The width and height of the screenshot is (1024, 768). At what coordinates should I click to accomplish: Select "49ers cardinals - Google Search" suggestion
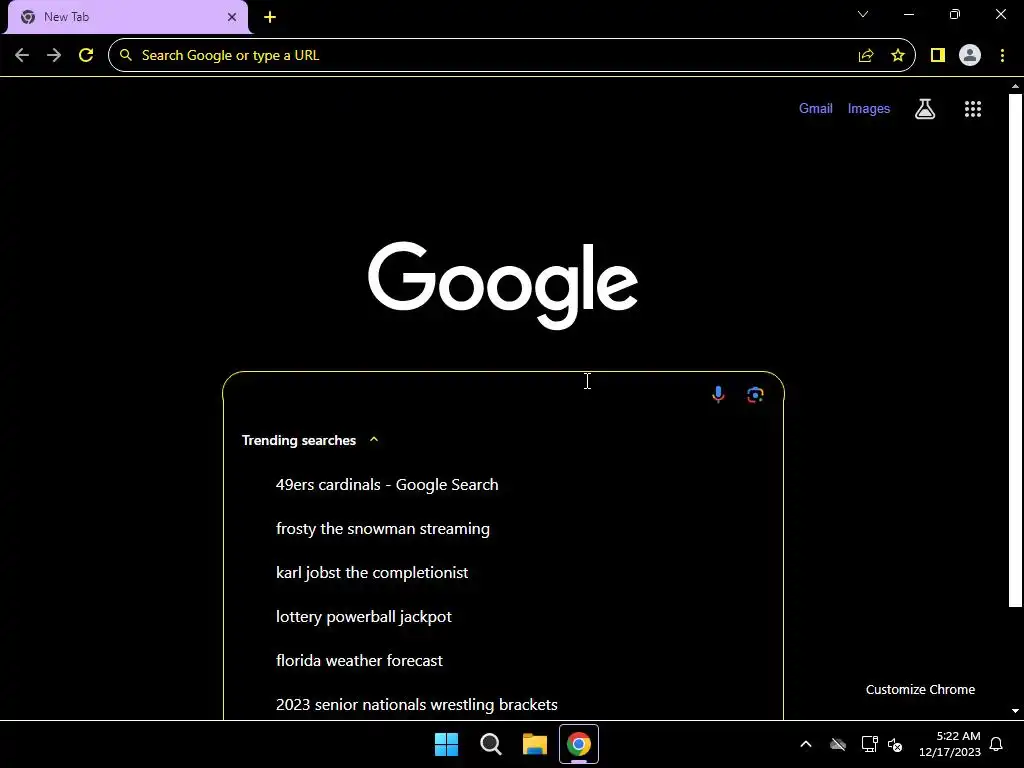pos(503,485)
